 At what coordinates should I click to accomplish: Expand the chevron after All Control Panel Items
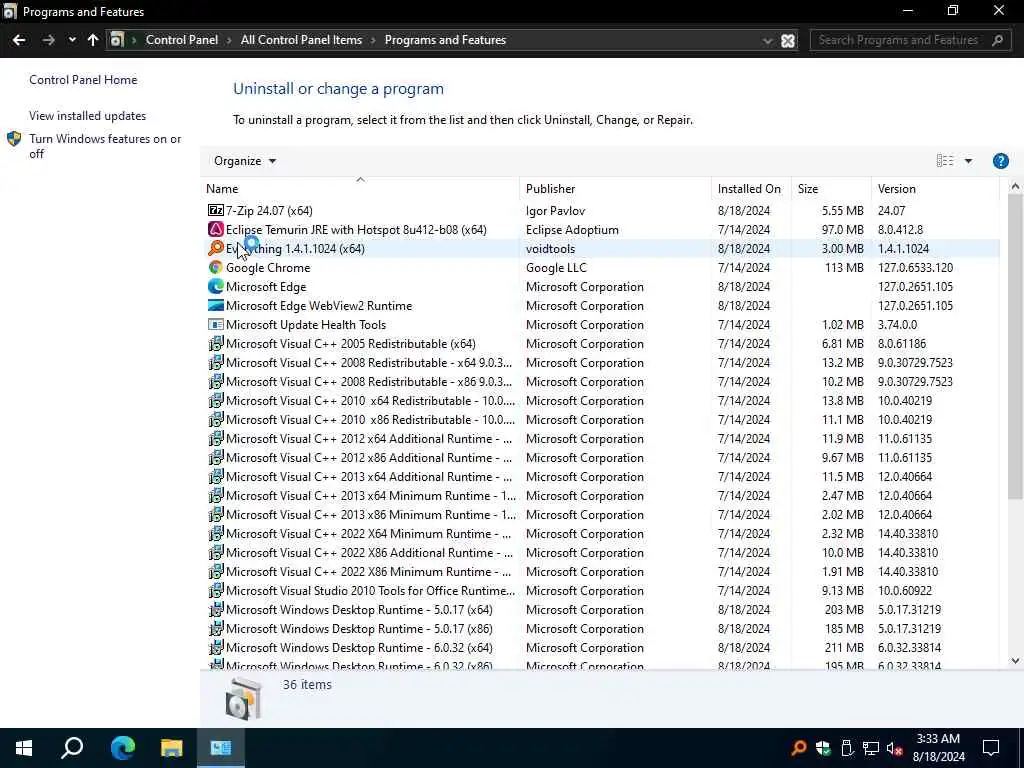pyautogui.click(x=373, y=40)
